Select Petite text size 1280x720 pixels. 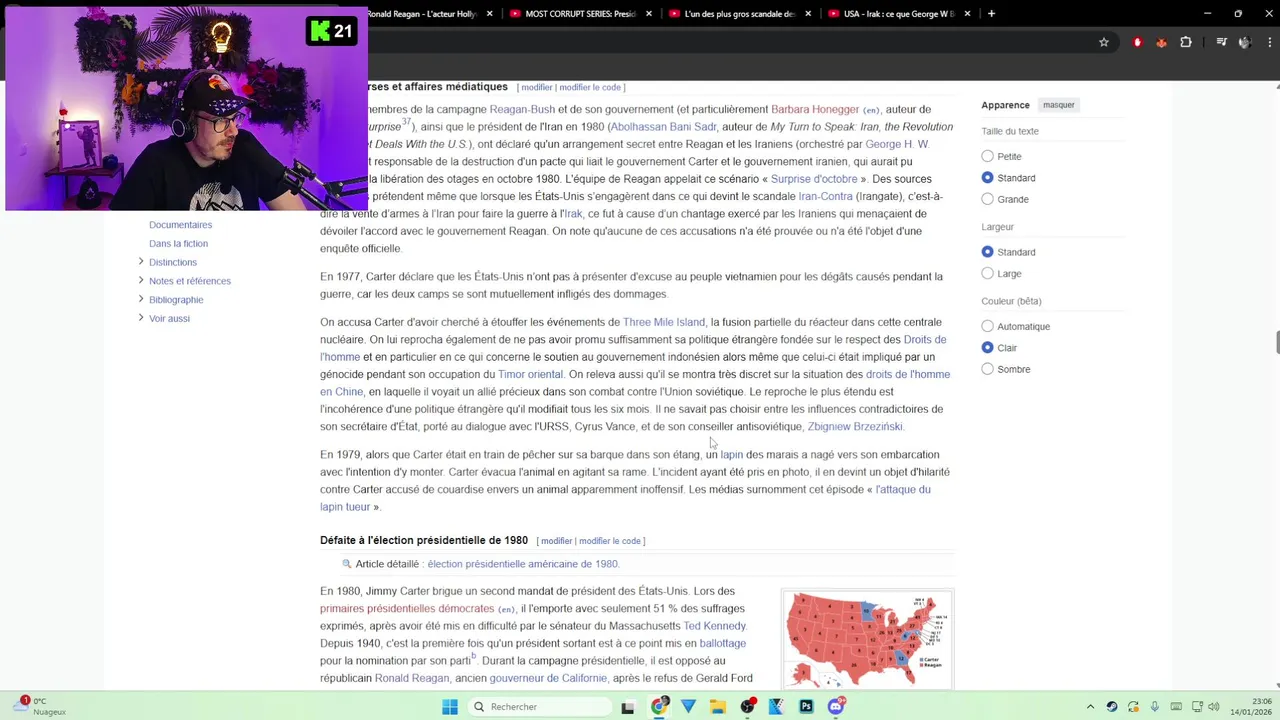(x=987, y=156)
